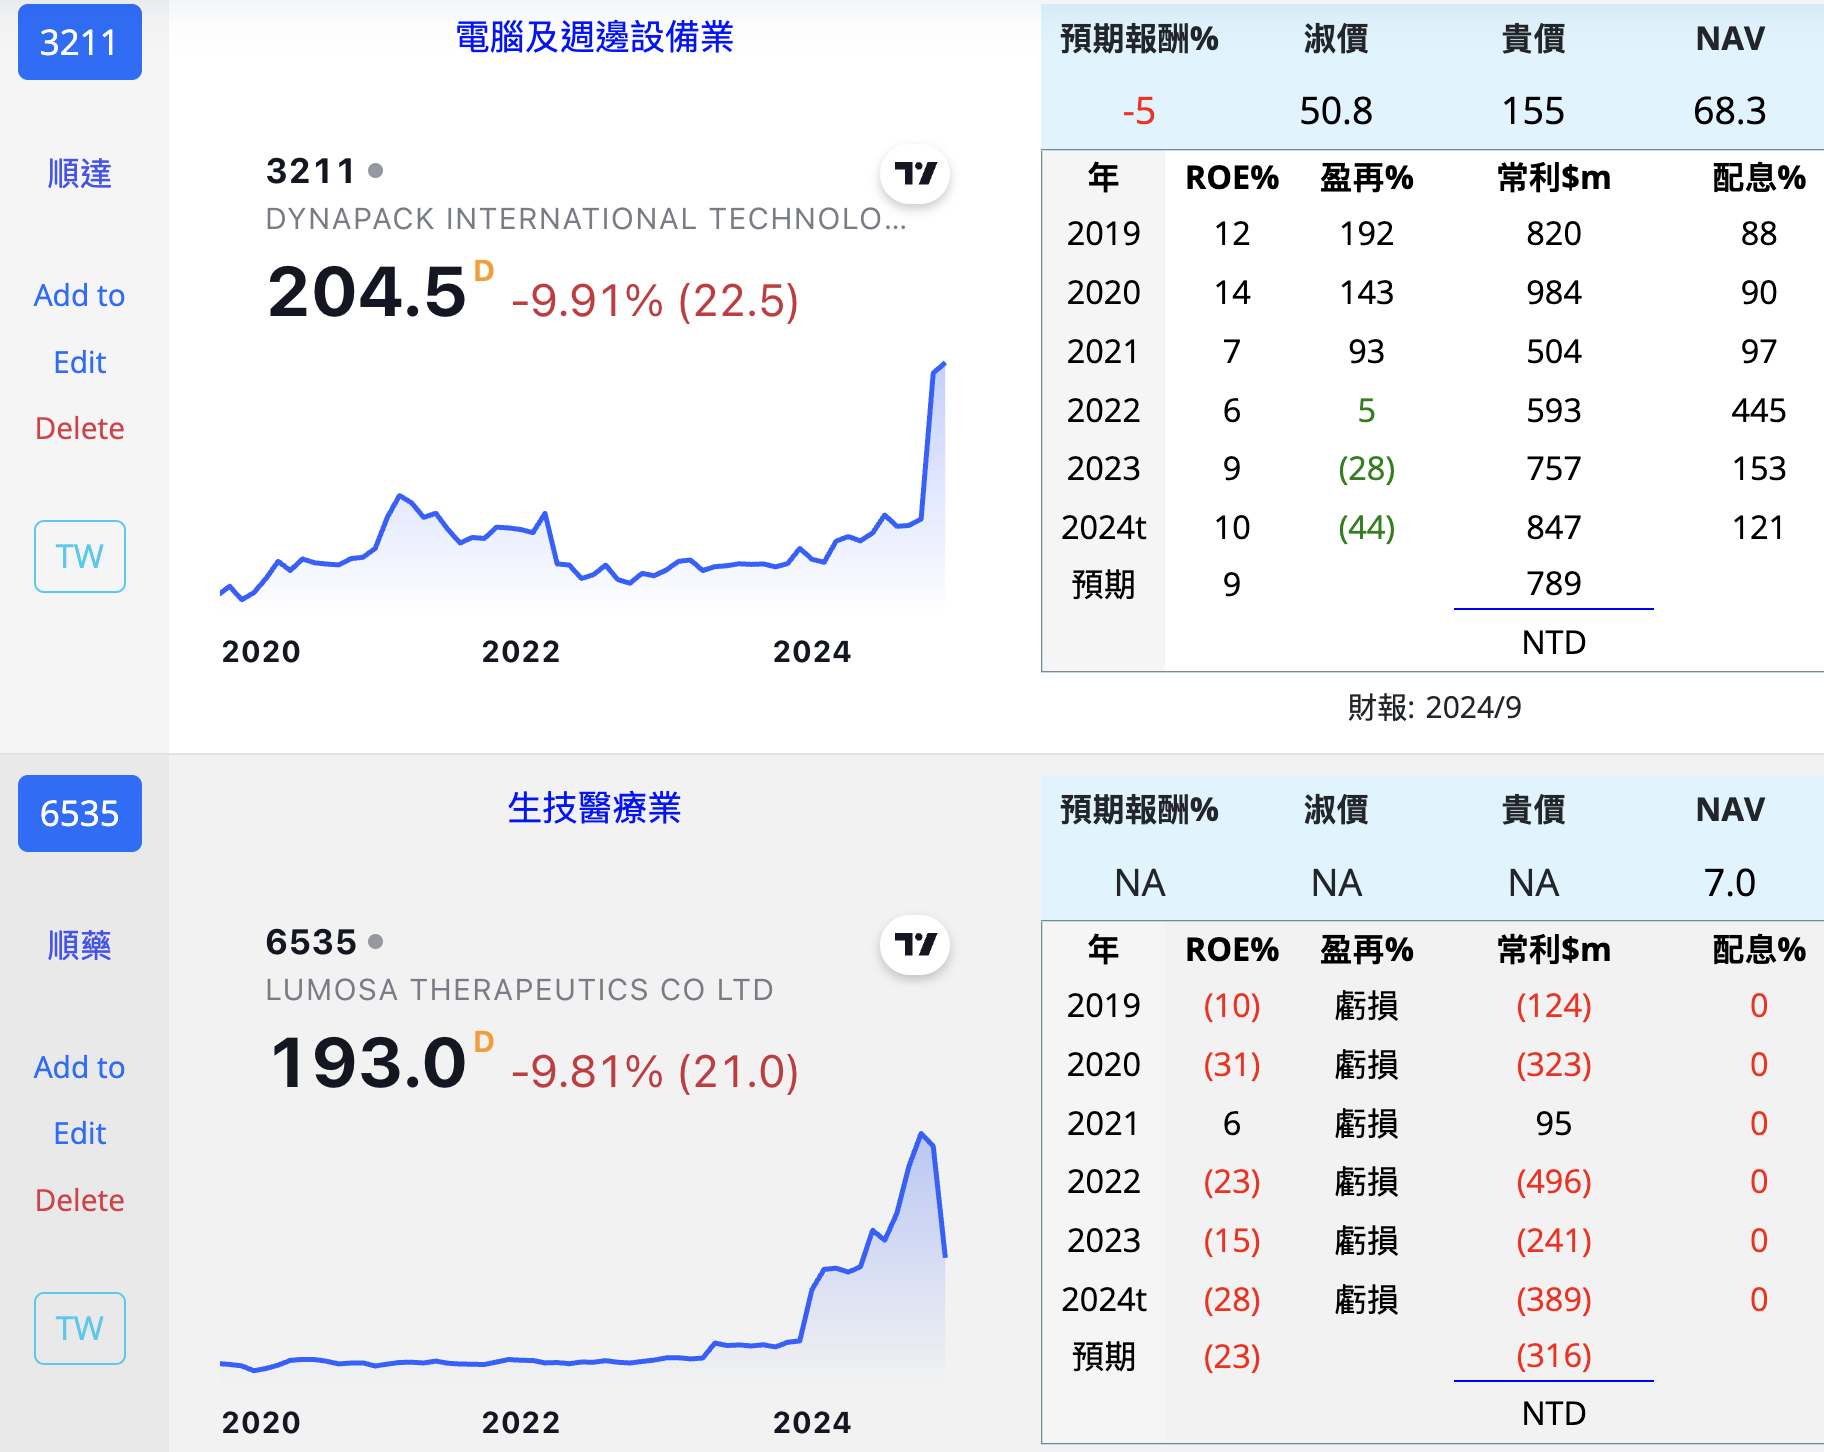Viewport: 1824px width, 1452px height.
Task: Click 盈再% value 192 for 2019
Action: click(1367, 233)
